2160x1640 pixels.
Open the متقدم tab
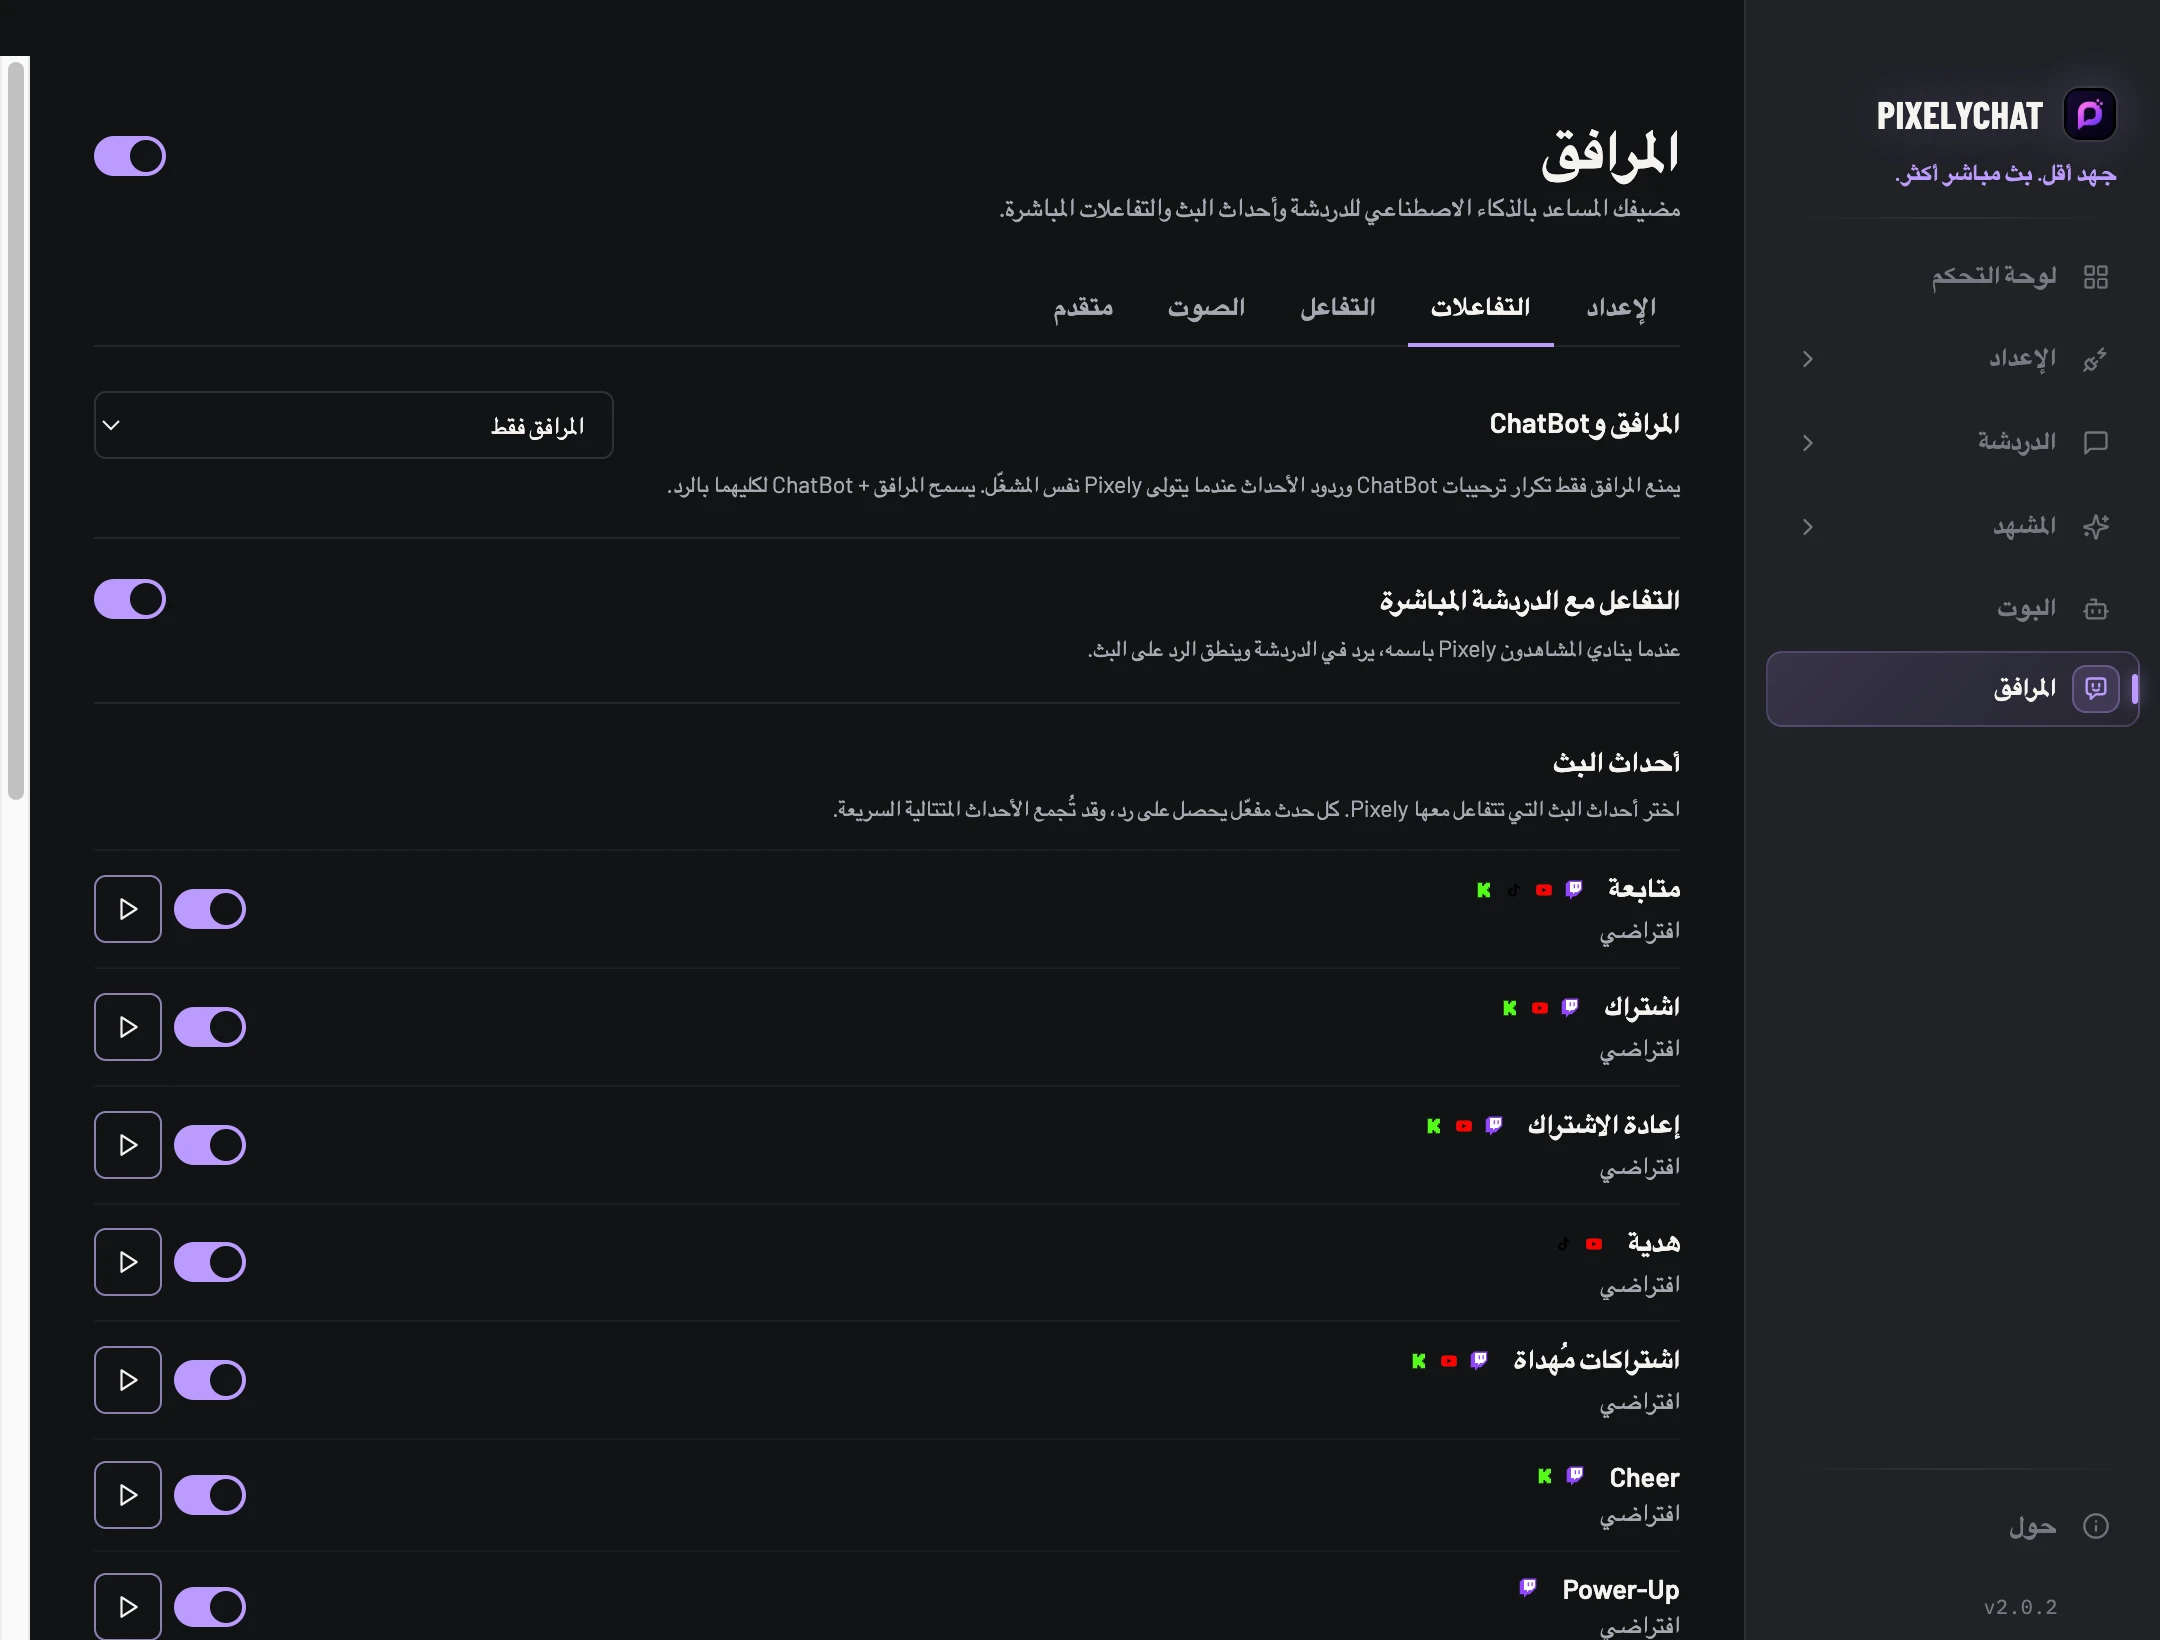[1083, 308]
